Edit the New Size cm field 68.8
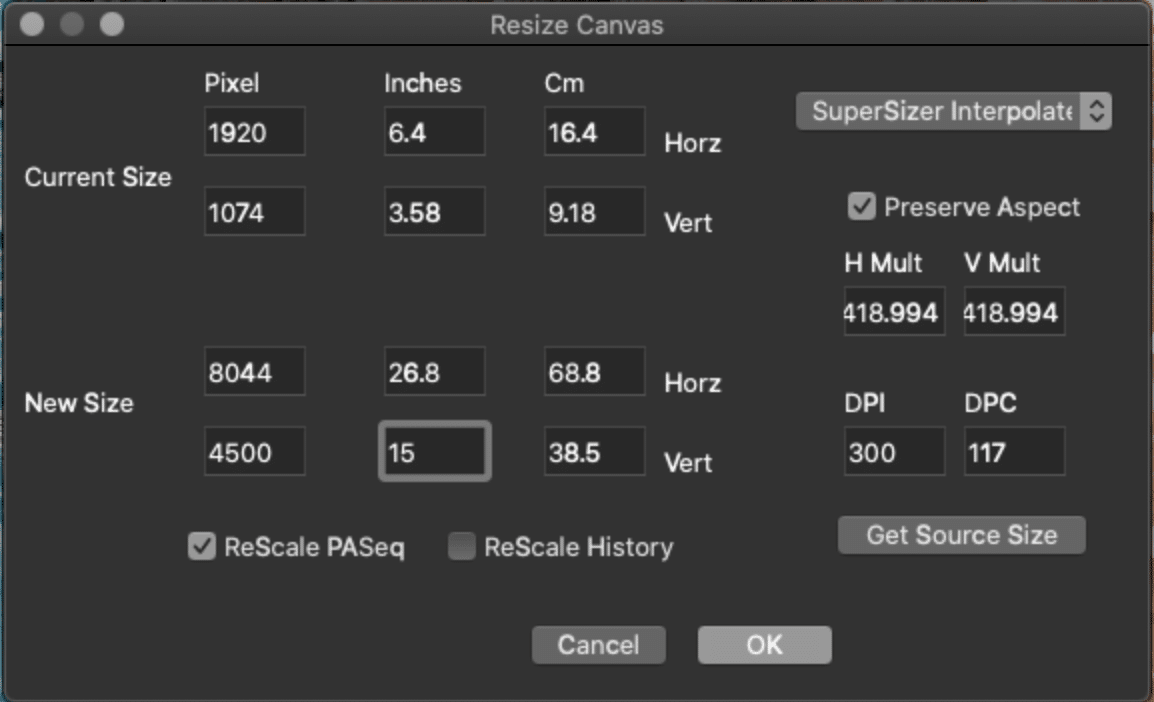The height and width of the screenshot is (702, 1154). 595,372
